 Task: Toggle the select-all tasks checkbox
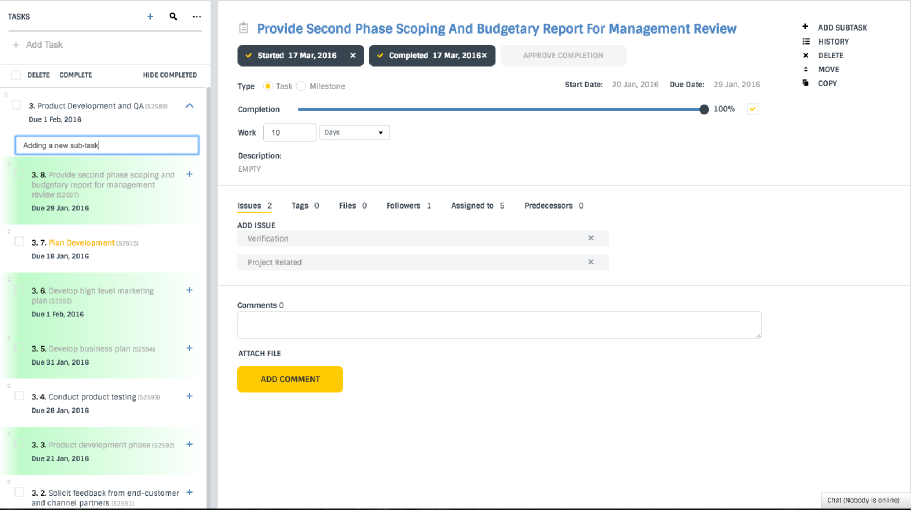click(16, 75)
